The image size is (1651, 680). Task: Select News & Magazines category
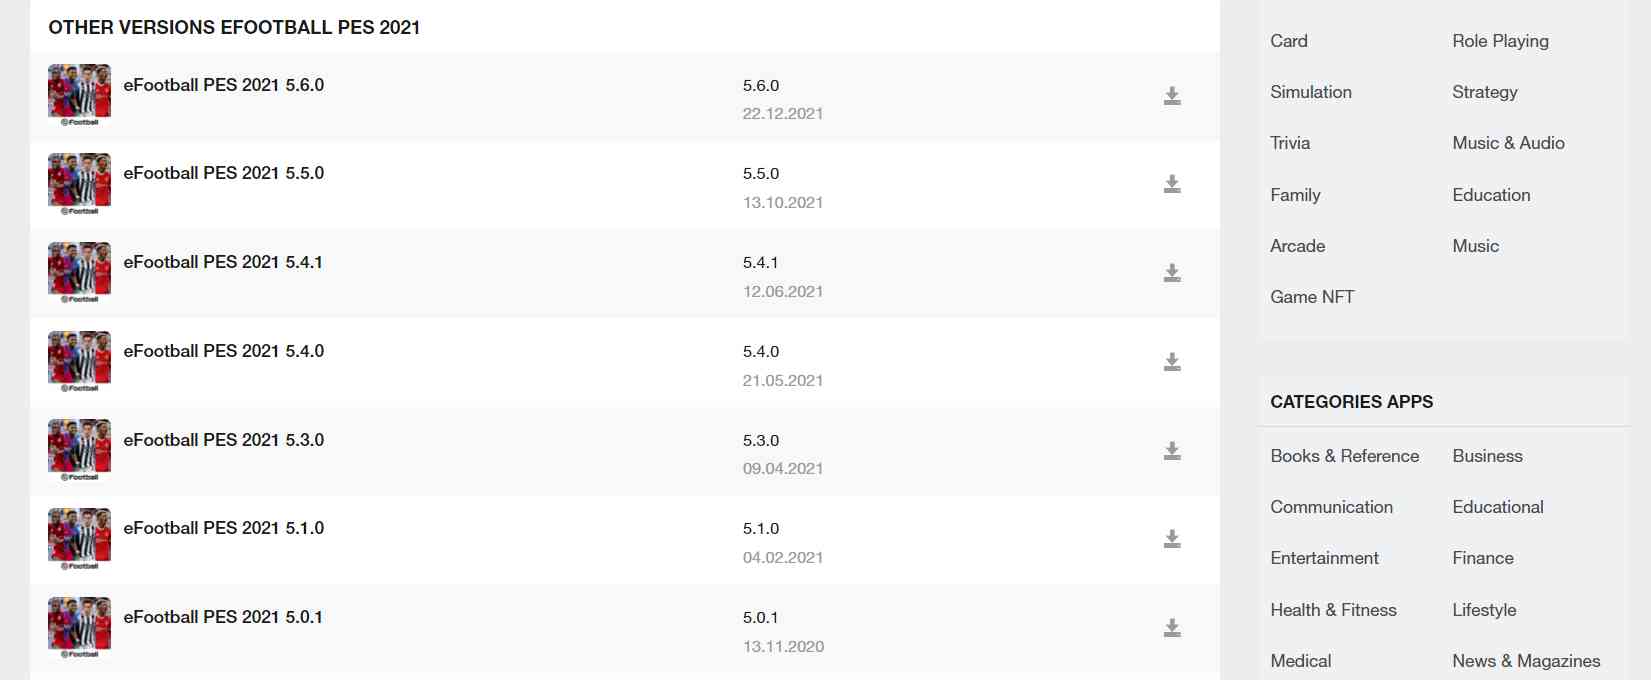[1526, 661]
